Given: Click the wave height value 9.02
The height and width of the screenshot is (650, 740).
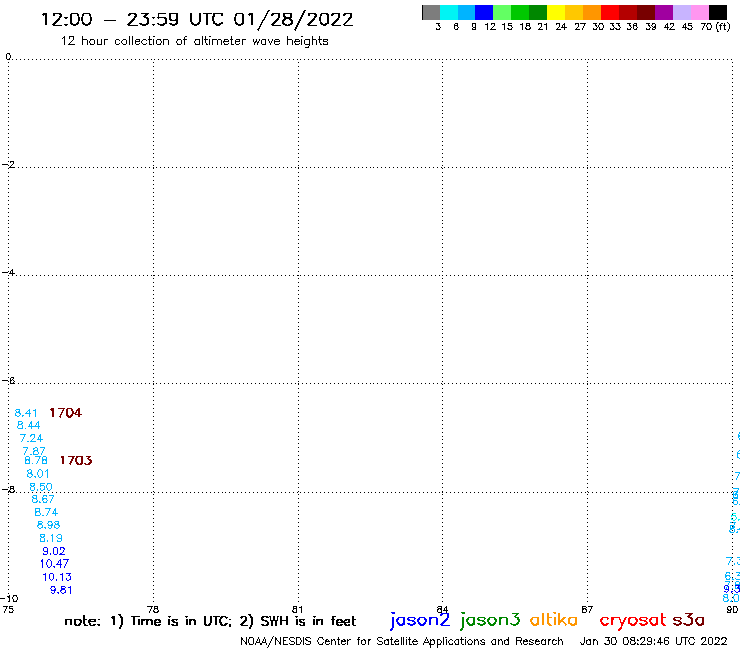Looking at the screenshot, I should 54,551.
